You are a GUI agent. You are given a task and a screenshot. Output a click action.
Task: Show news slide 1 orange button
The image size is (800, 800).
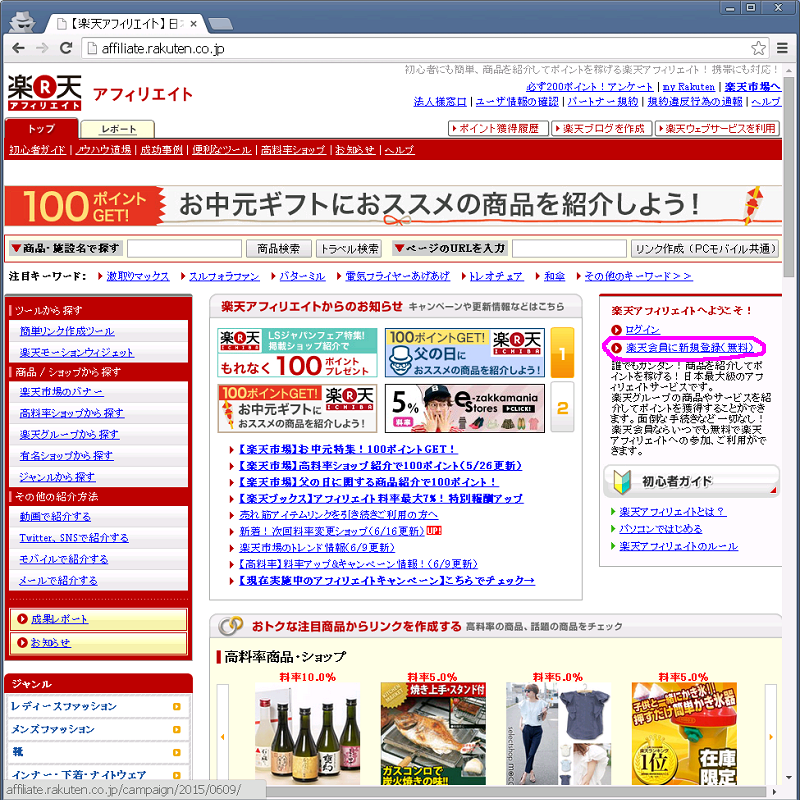(x=562, y=353)
